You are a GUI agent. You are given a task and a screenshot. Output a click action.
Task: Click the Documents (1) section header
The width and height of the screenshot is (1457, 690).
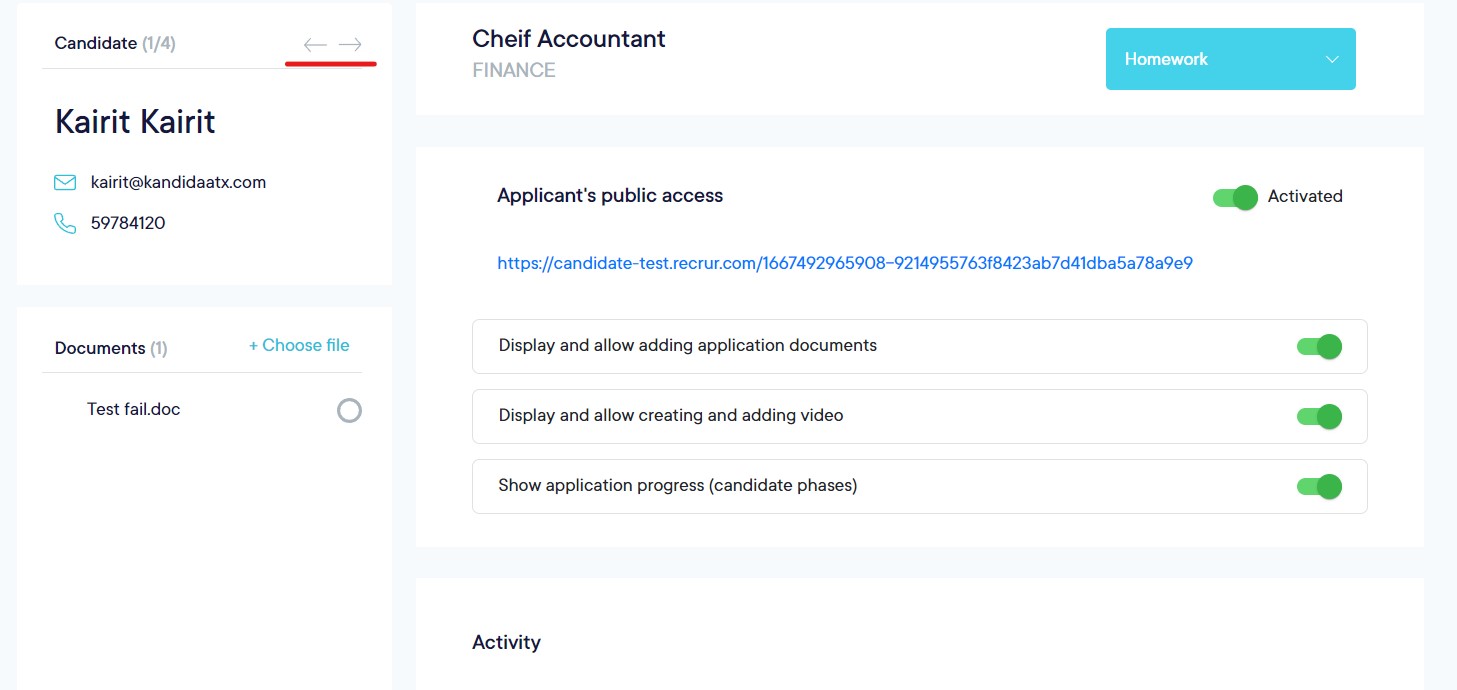111,348
